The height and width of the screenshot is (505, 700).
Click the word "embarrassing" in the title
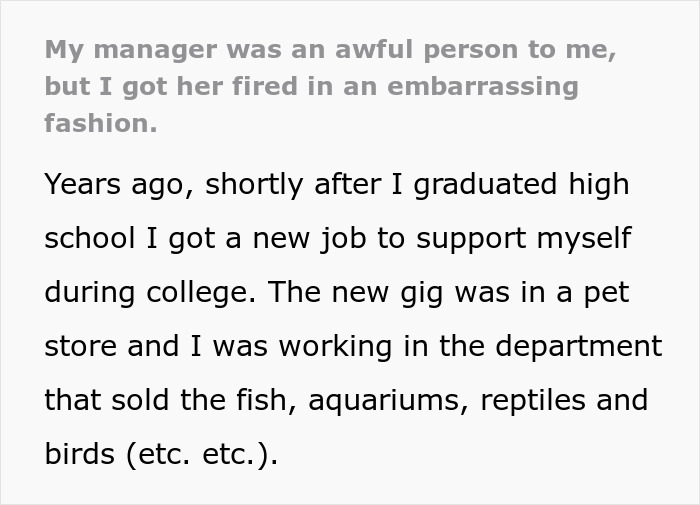[482, 86]
